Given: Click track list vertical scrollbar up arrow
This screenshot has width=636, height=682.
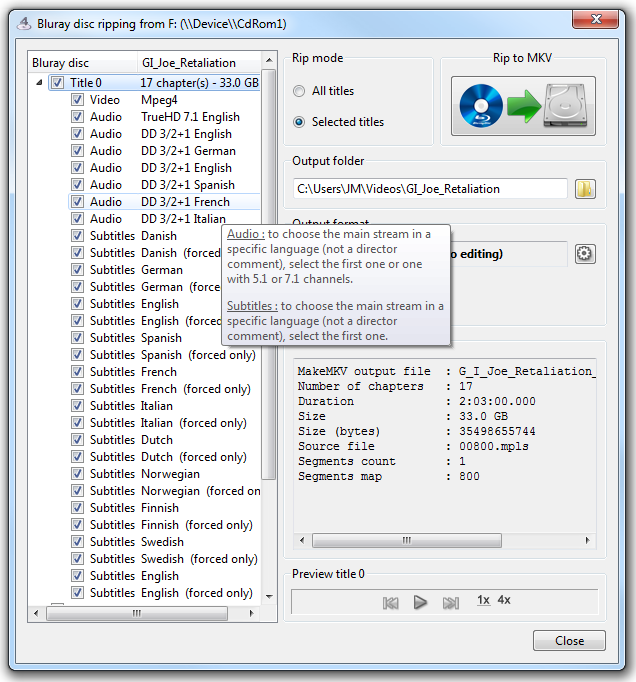Looking at the screenshot, I should [269, 60].
